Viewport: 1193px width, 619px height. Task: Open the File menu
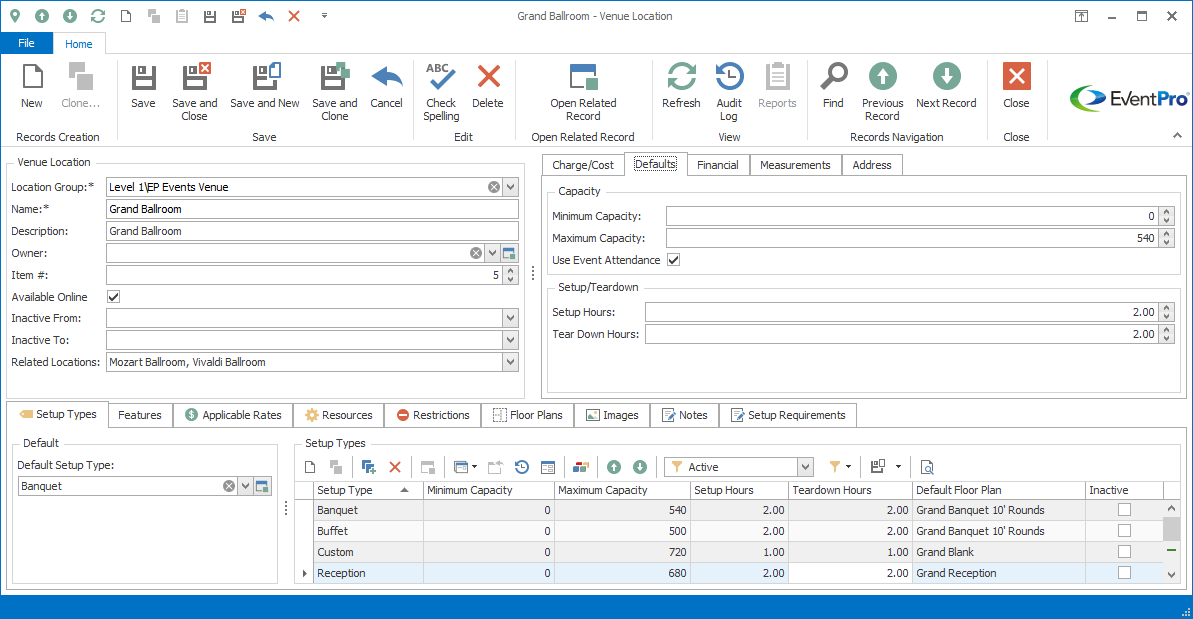click(x=27, y=43)
